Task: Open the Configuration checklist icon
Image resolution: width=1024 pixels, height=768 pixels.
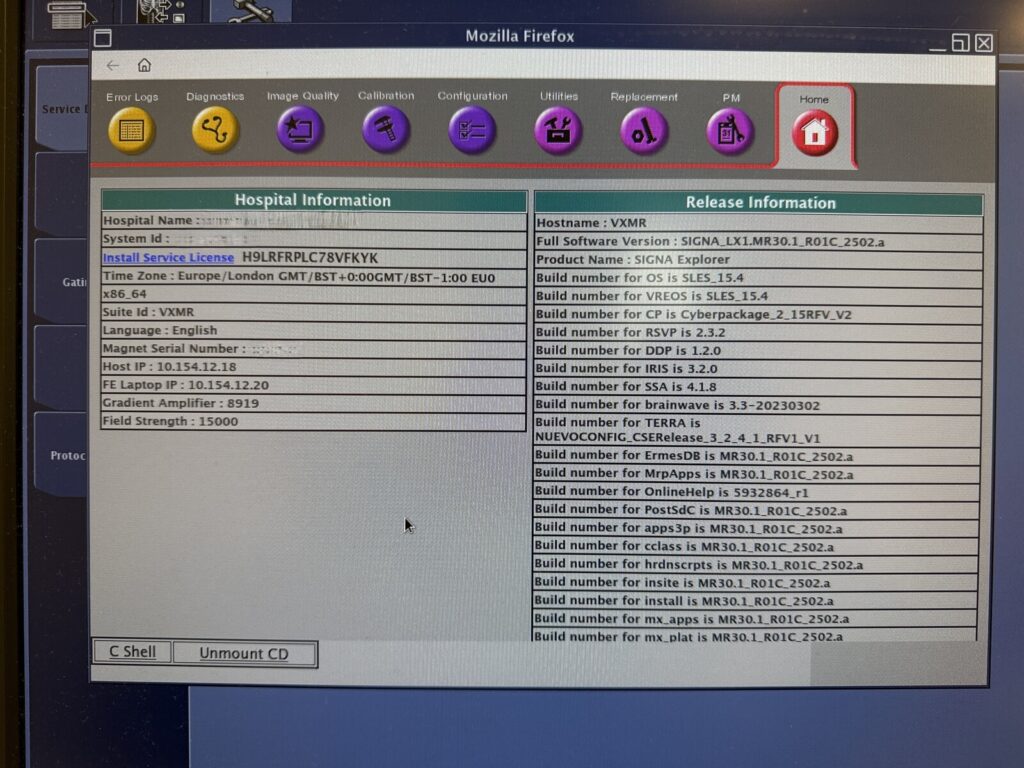Action: [472, 130]
